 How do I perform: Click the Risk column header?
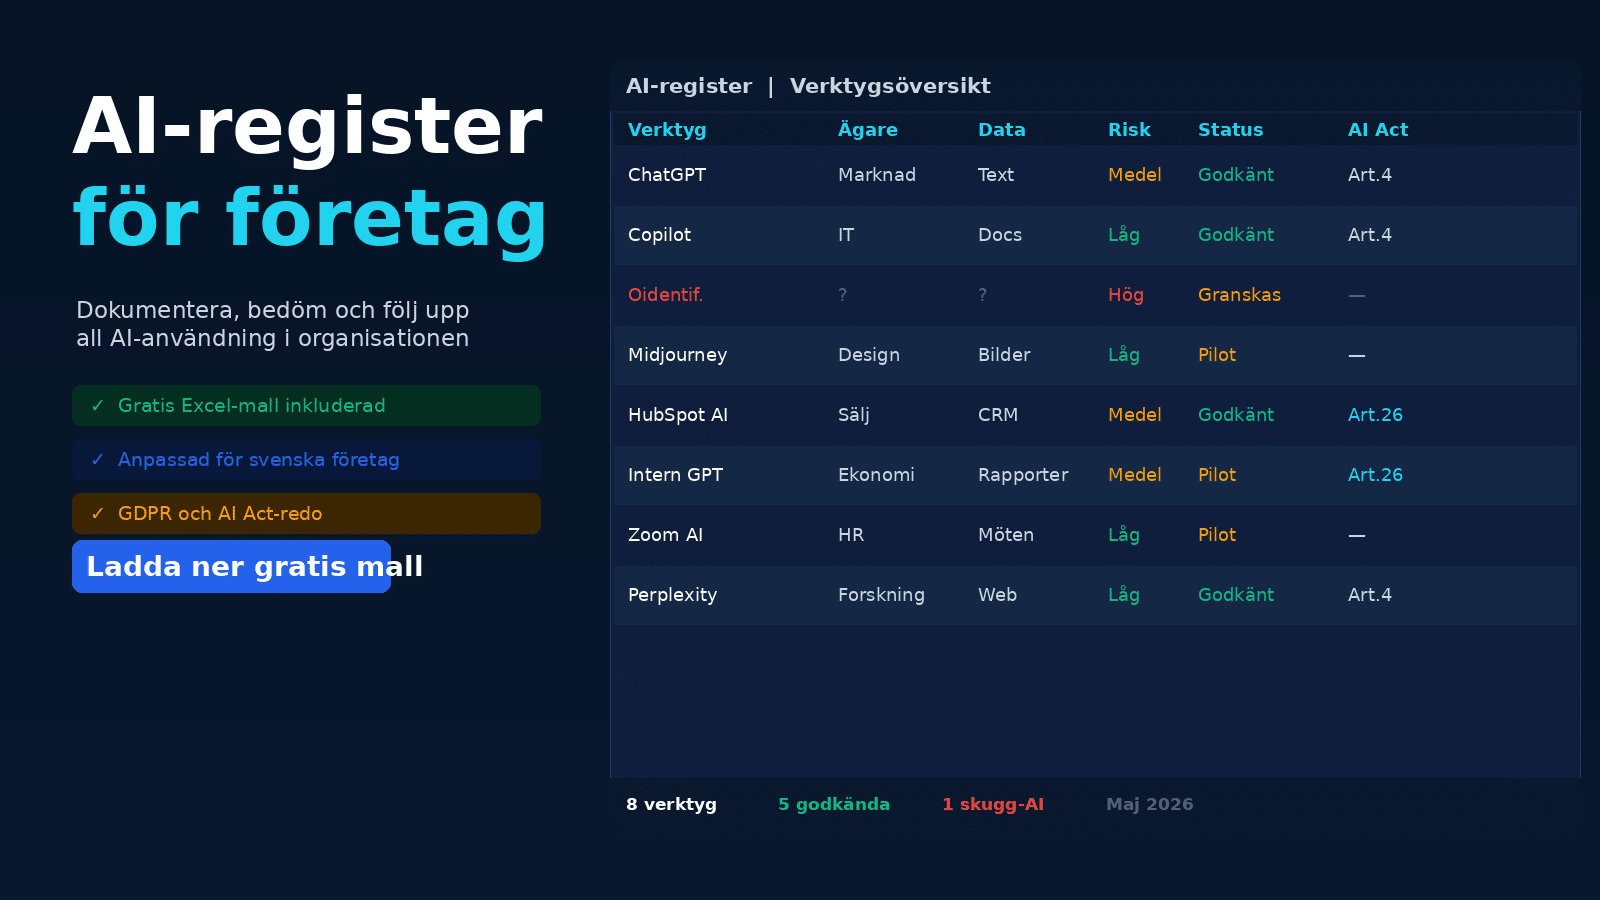point(1129,130)
